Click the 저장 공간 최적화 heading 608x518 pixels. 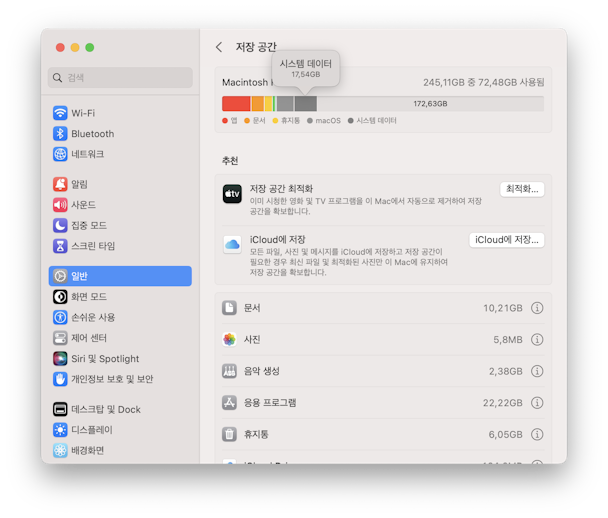[281, 189]
